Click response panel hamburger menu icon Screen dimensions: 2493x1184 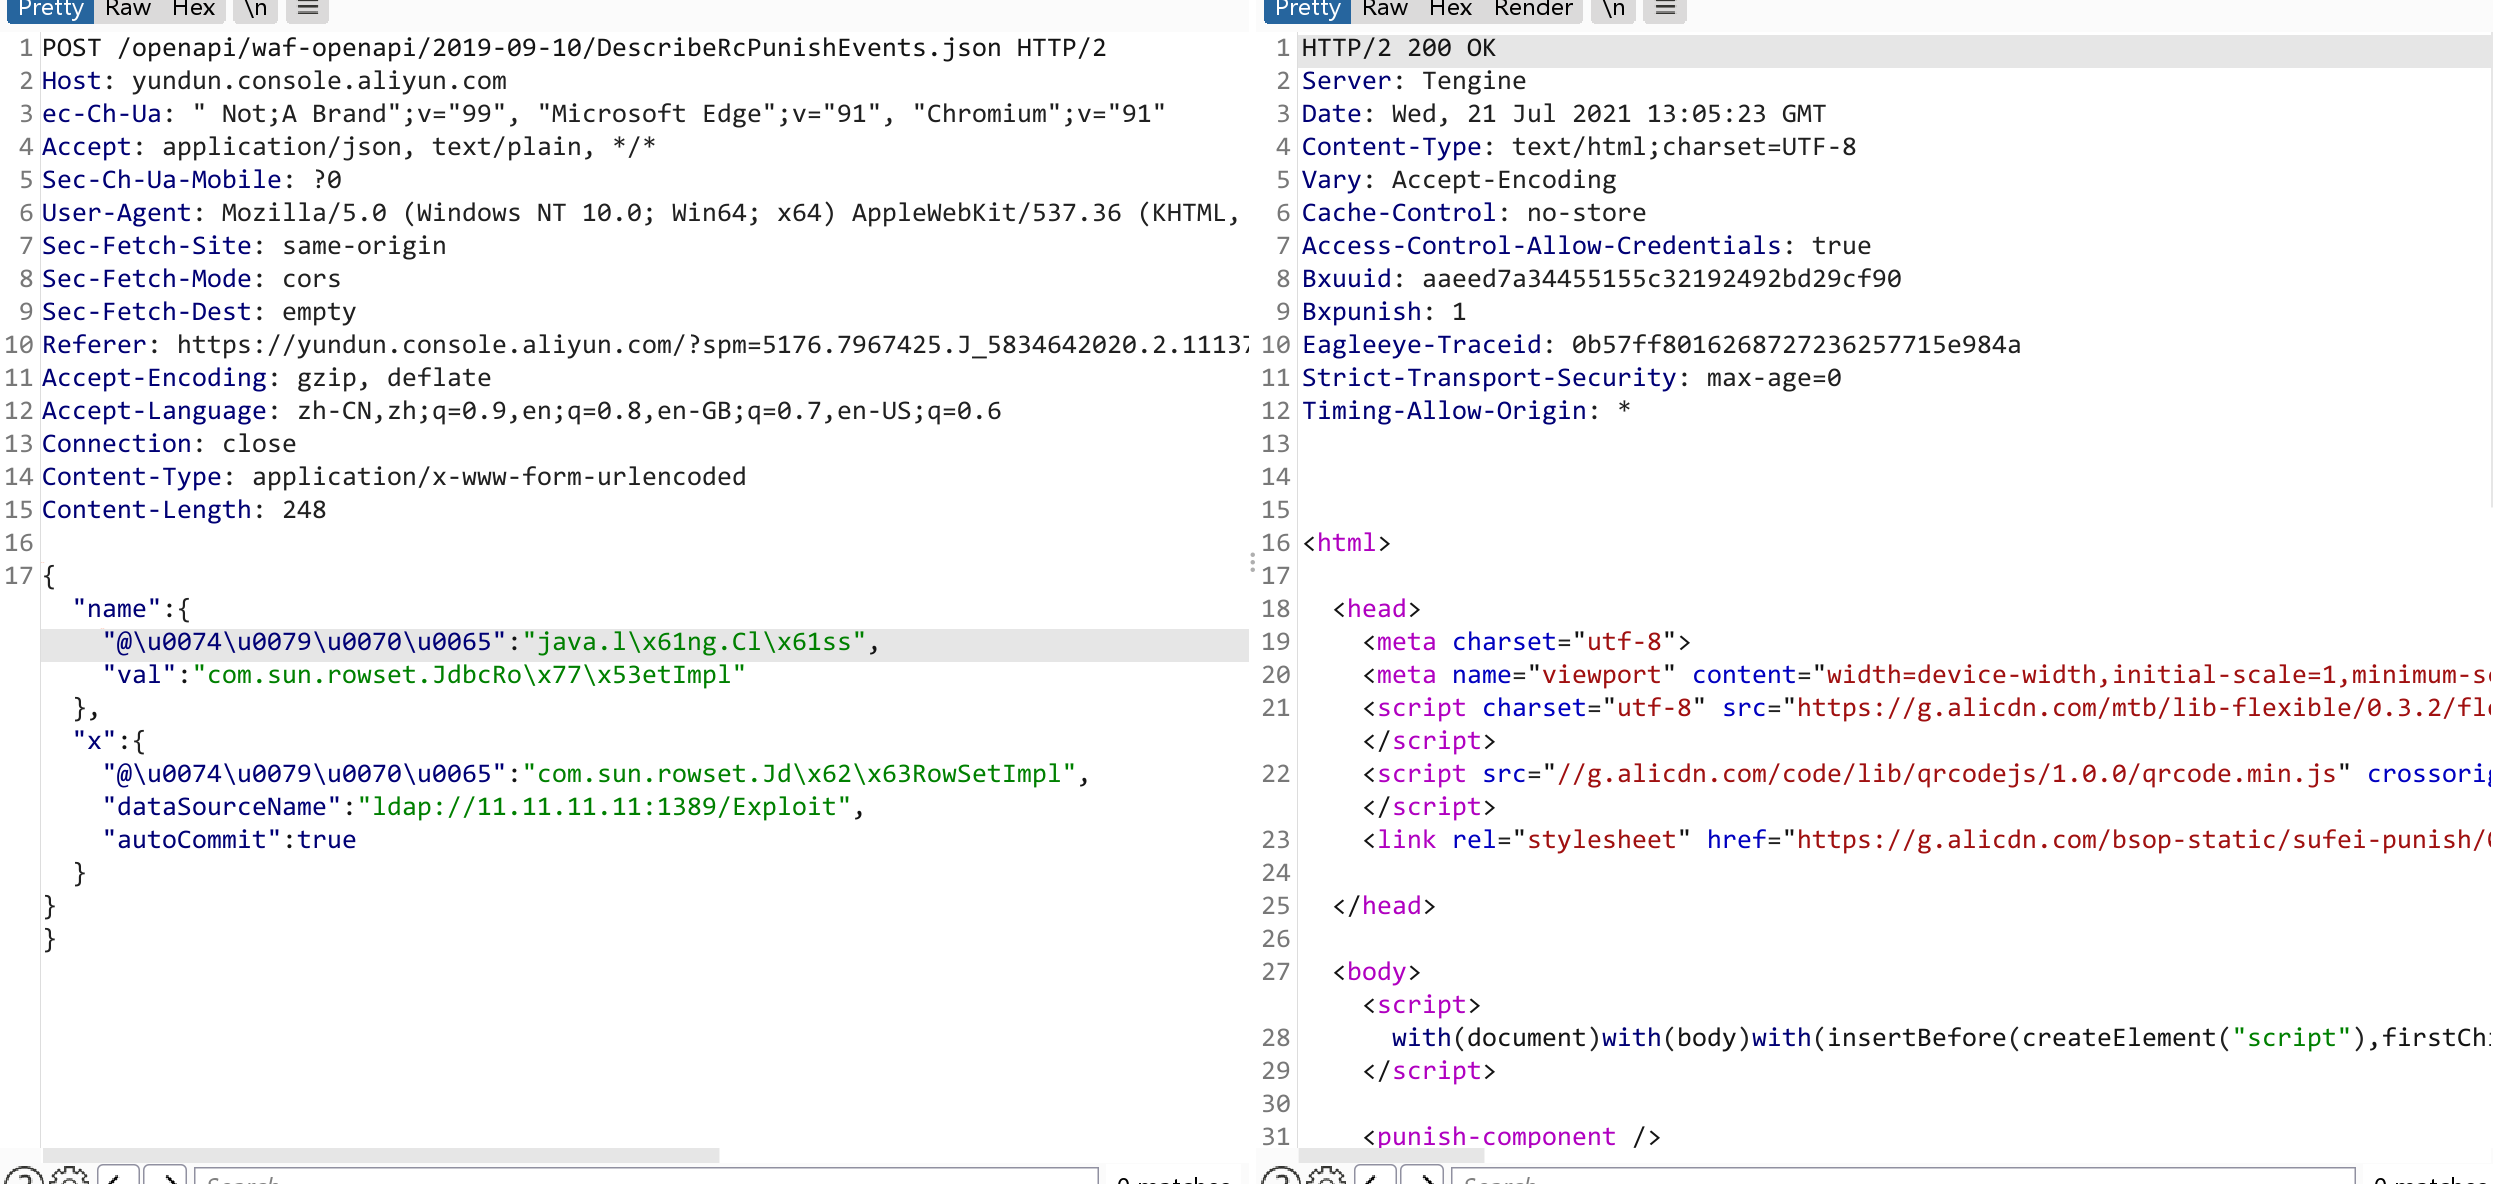pyautogui.click(x=1665, y=9)
